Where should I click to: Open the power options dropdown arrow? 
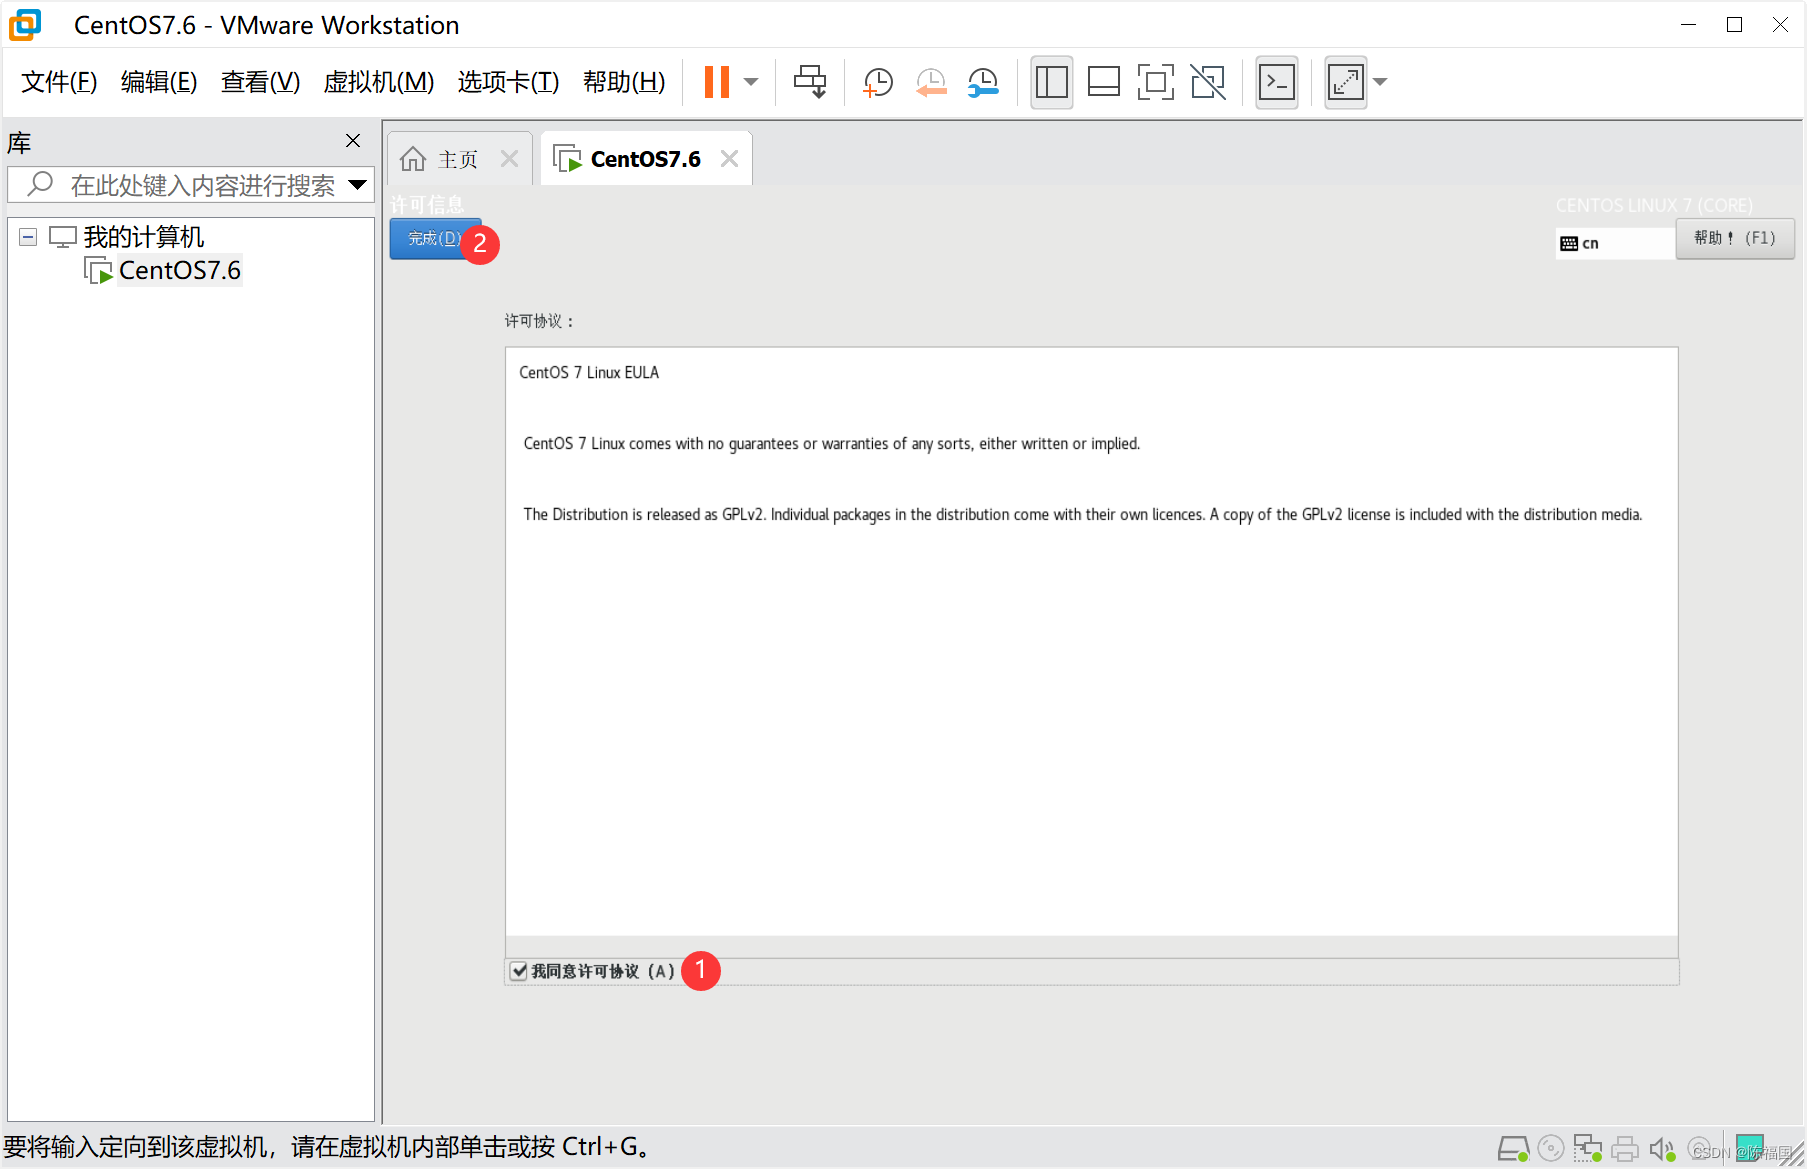[x=751, y=82]
